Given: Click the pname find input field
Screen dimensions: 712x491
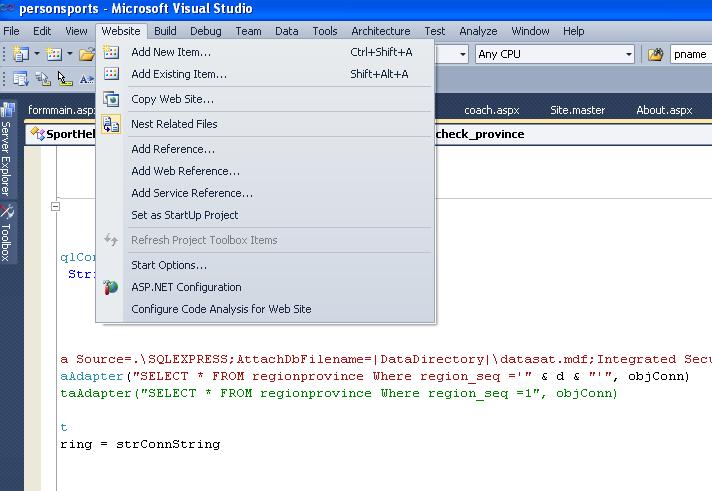Looking at the screenshot, I should [691, 54].
